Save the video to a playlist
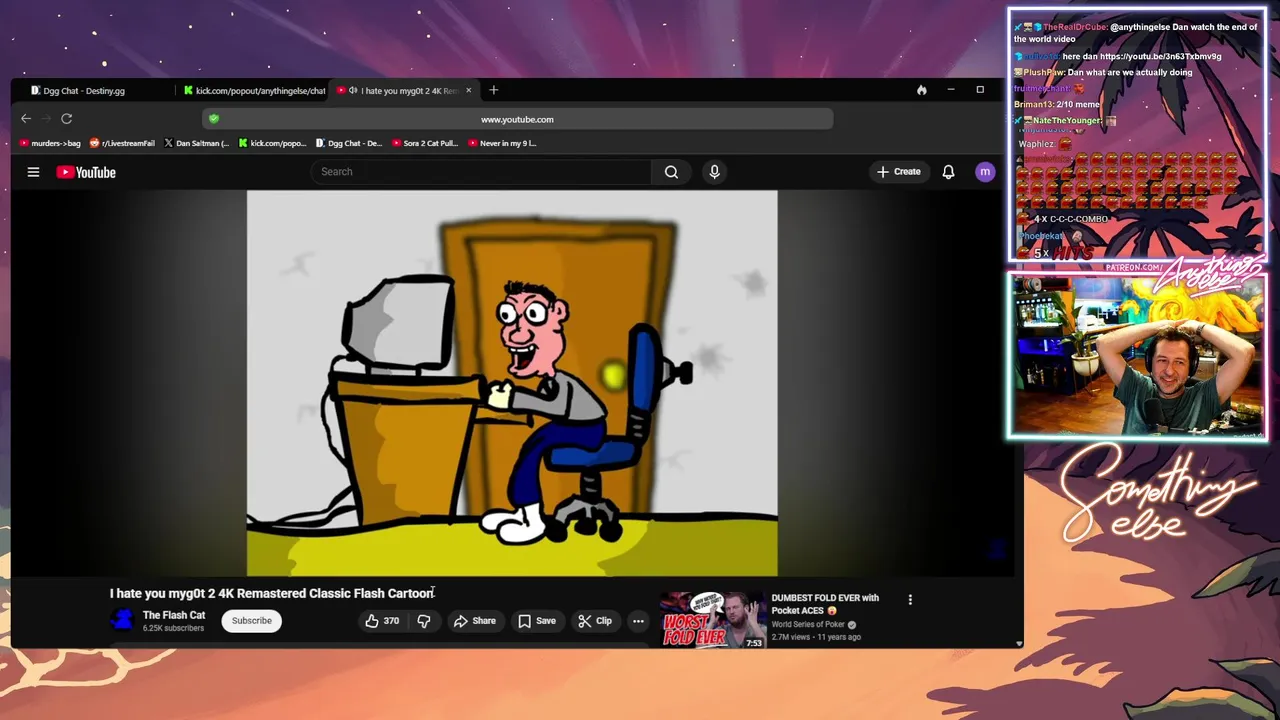The image size is (1280, 720). [536, 621]
